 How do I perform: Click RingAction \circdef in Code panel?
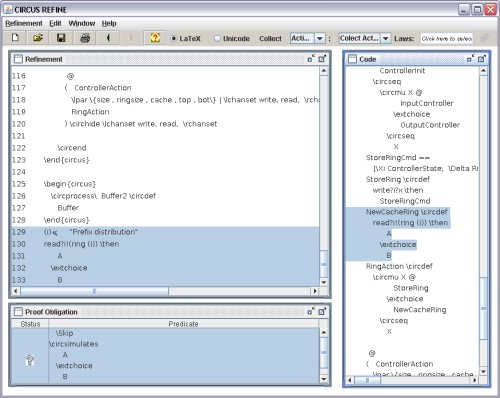pos(399,266)
